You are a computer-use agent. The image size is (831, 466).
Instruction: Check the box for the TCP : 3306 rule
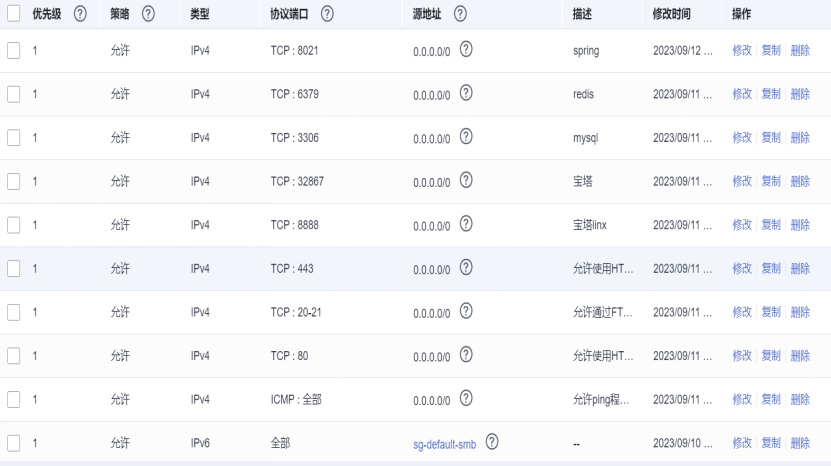pos(14,137)
